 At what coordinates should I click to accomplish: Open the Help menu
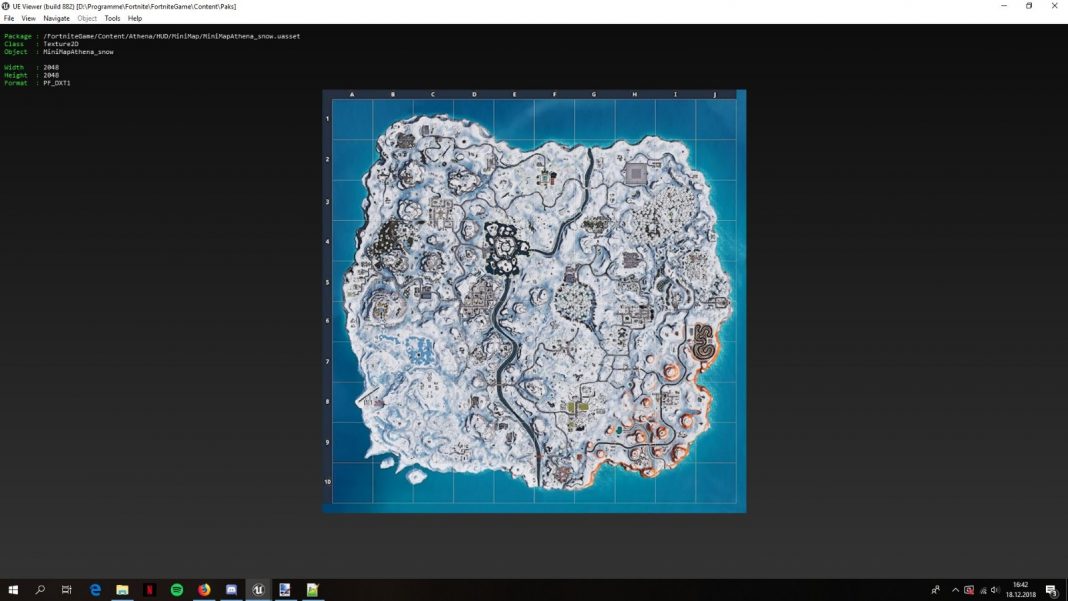pyautogui.click(x=135, y=18)
